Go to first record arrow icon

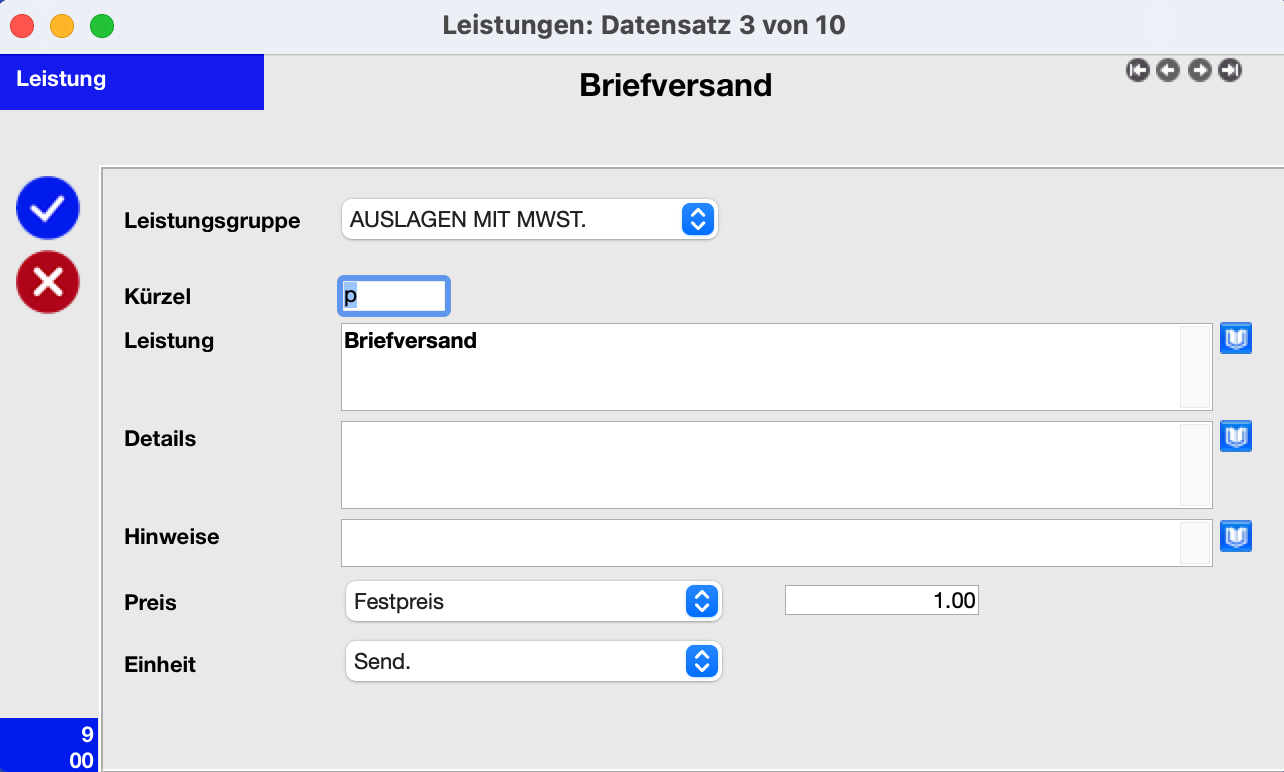1137,70
